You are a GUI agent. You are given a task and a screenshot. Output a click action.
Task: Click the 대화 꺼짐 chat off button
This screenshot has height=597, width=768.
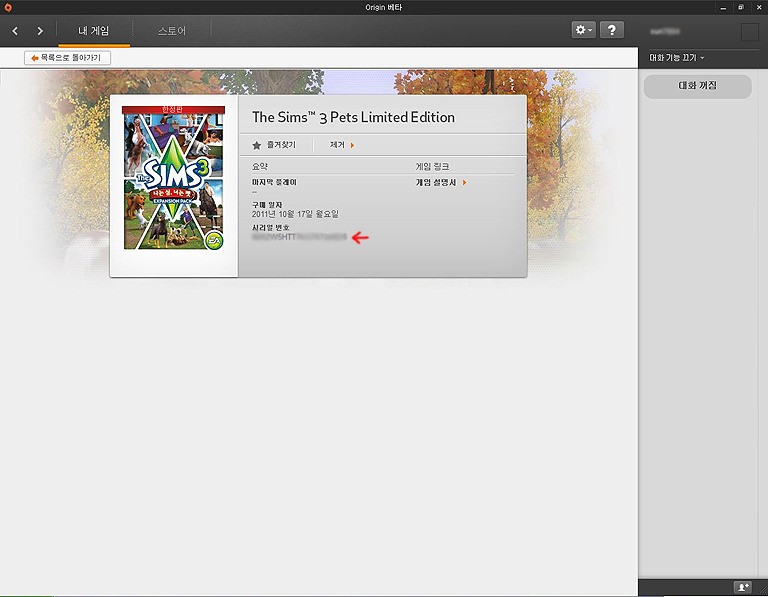697,86
